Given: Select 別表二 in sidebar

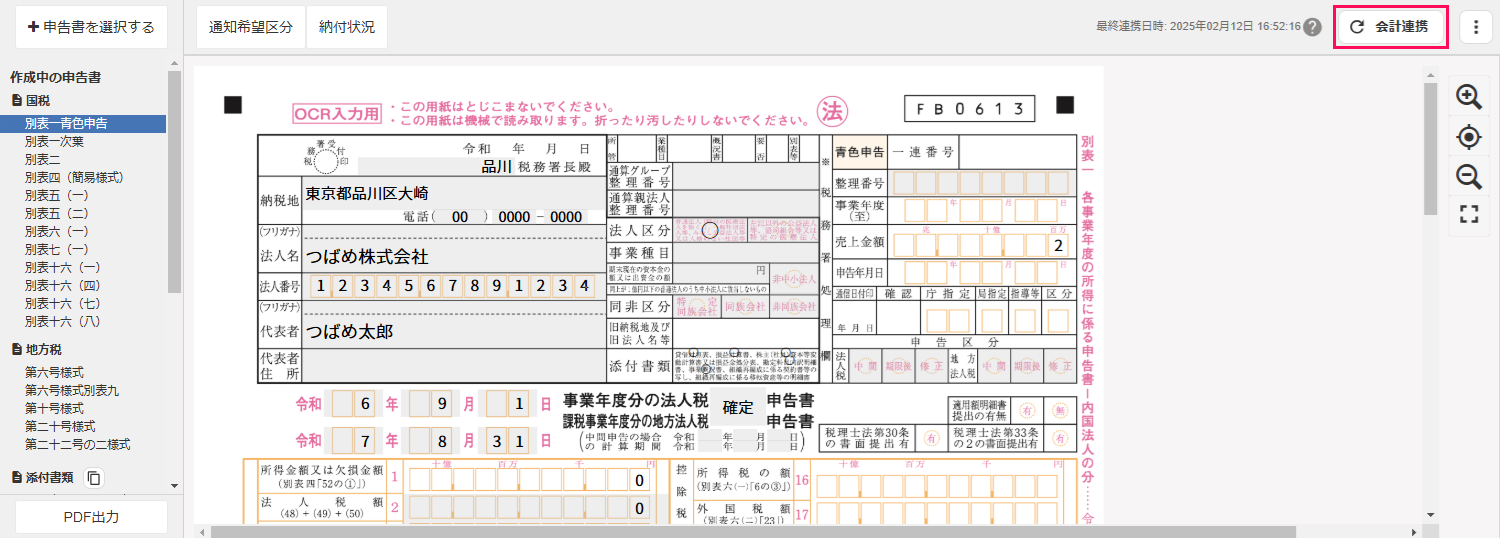Looking at the screenshot, I should pos(43,159).
